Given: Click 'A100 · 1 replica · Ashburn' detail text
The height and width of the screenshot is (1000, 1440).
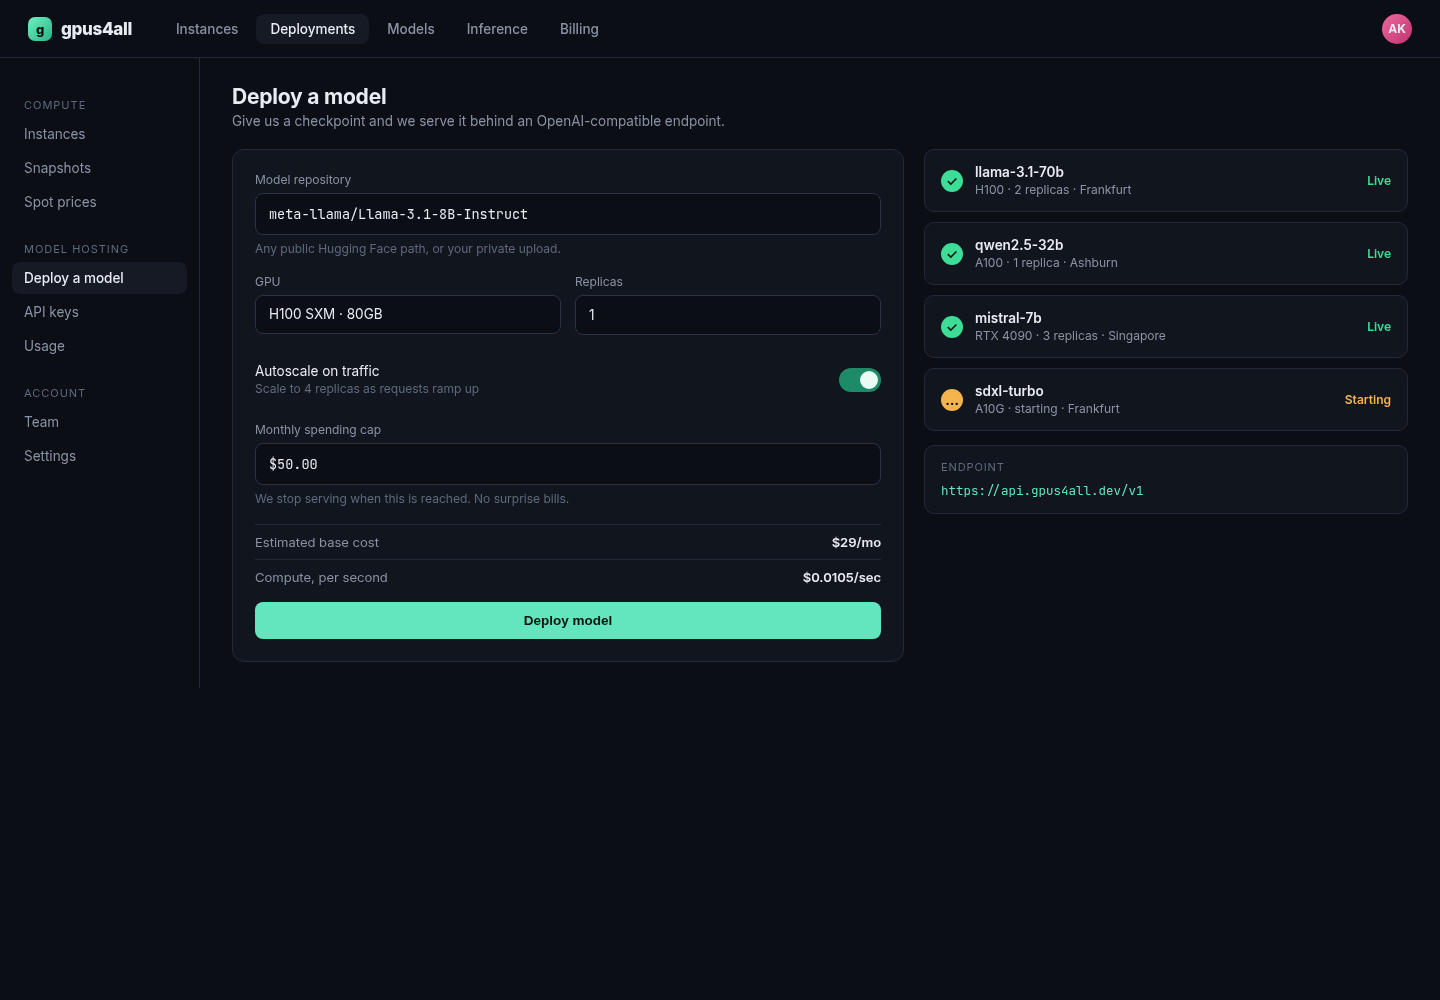Looking at the screenshot, I should pyautogui.click(x=1046, y=263).
